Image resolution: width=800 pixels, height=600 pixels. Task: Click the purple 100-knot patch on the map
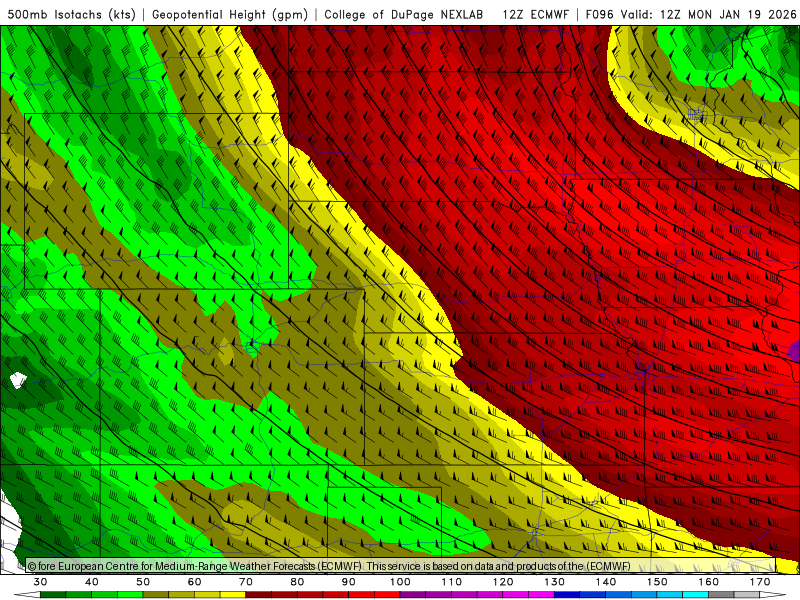tap(795, 351)
